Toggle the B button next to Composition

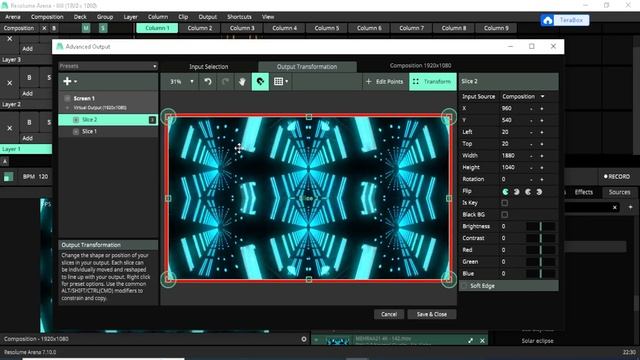tap(54, 28)
